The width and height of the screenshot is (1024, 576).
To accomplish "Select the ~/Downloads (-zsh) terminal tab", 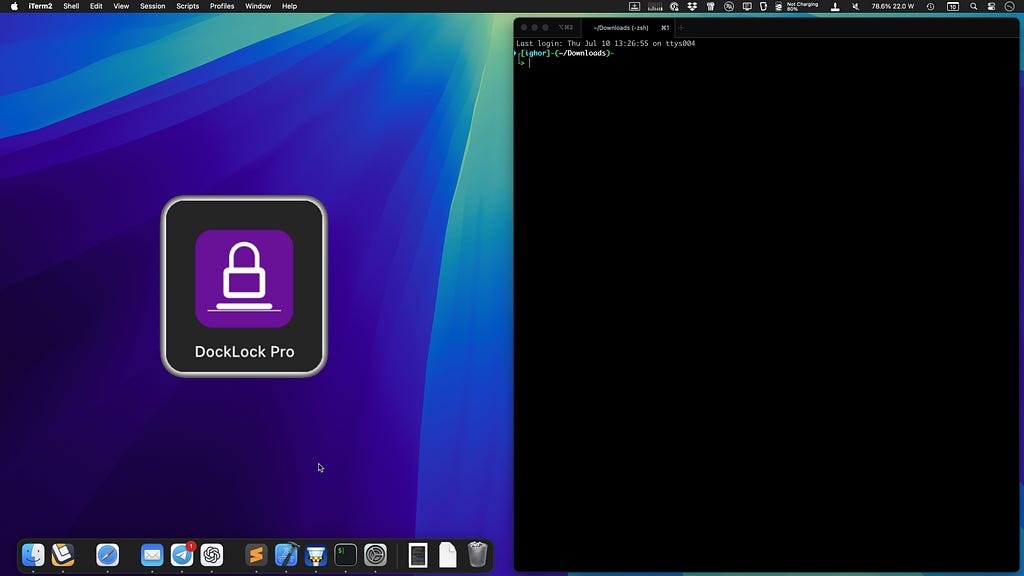I will (x=626, y=27).
